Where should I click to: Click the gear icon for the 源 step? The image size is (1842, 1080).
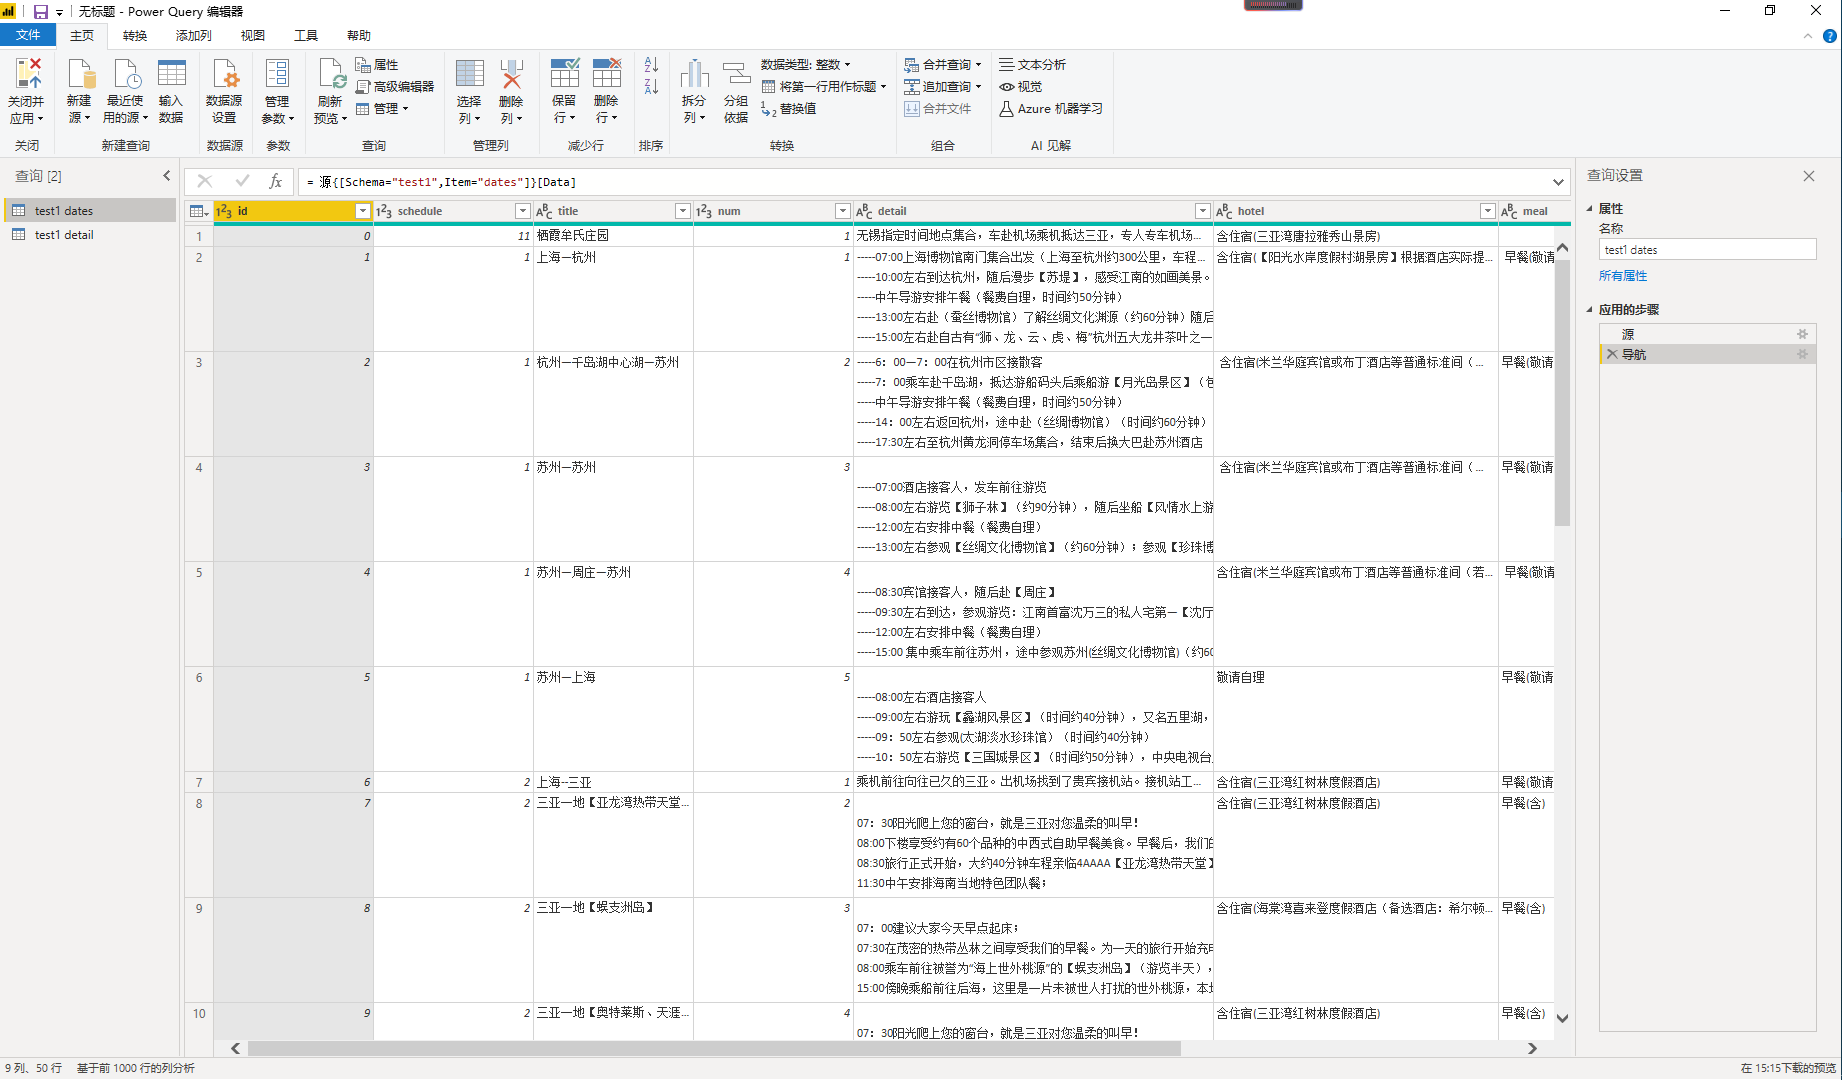coord(1802,334)
